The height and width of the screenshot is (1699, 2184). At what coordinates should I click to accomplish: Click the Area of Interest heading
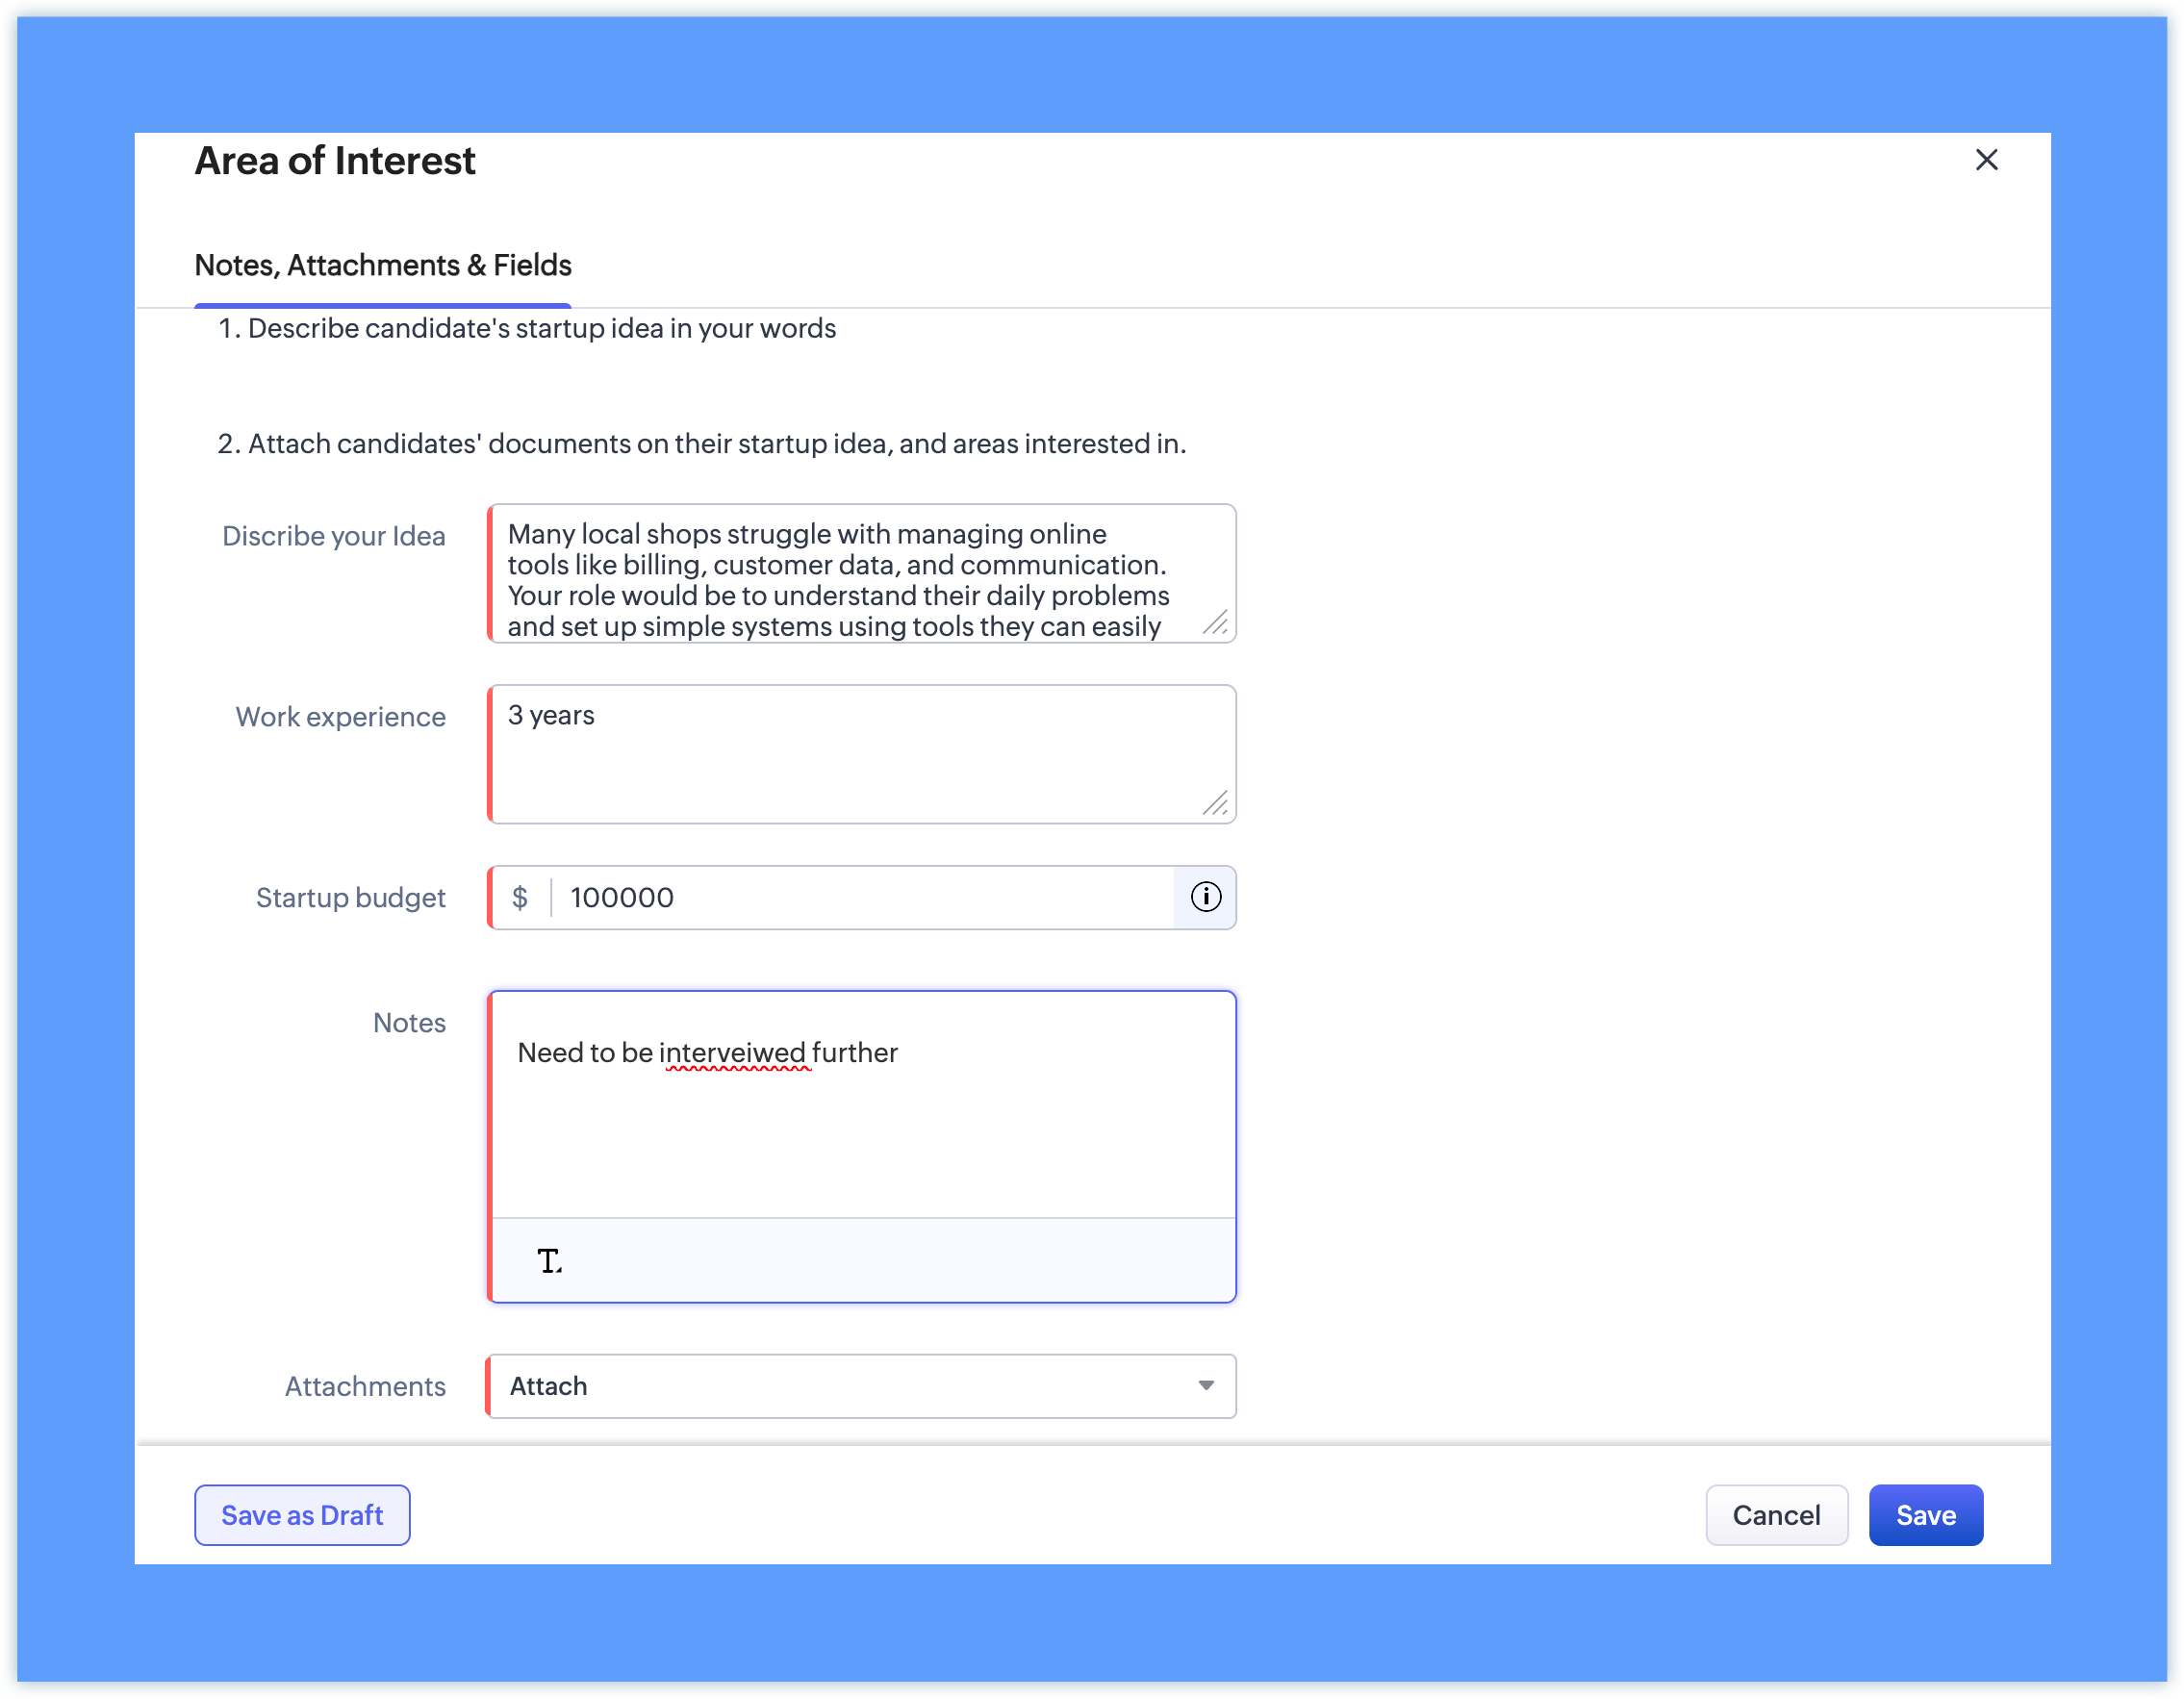click(x=335, y=161)
